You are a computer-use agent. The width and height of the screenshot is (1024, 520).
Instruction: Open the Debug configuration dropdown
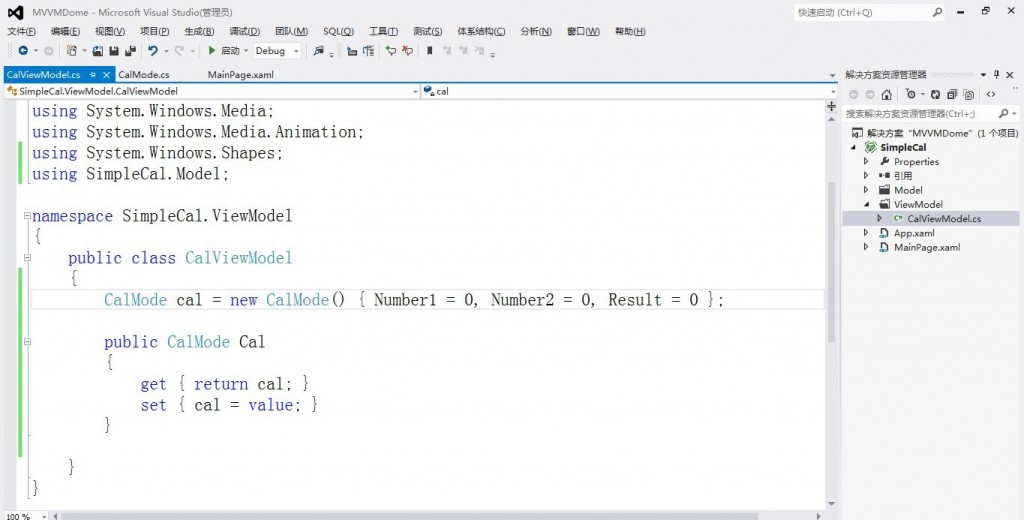tap(277, 50)
